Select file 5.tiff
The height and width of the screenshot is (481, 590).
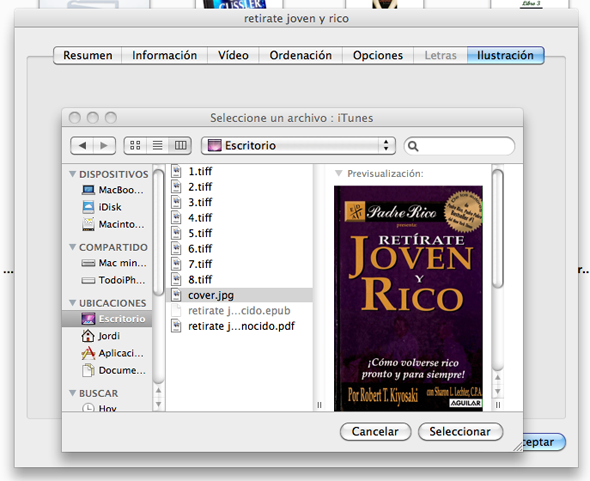(x=239, y=233)
